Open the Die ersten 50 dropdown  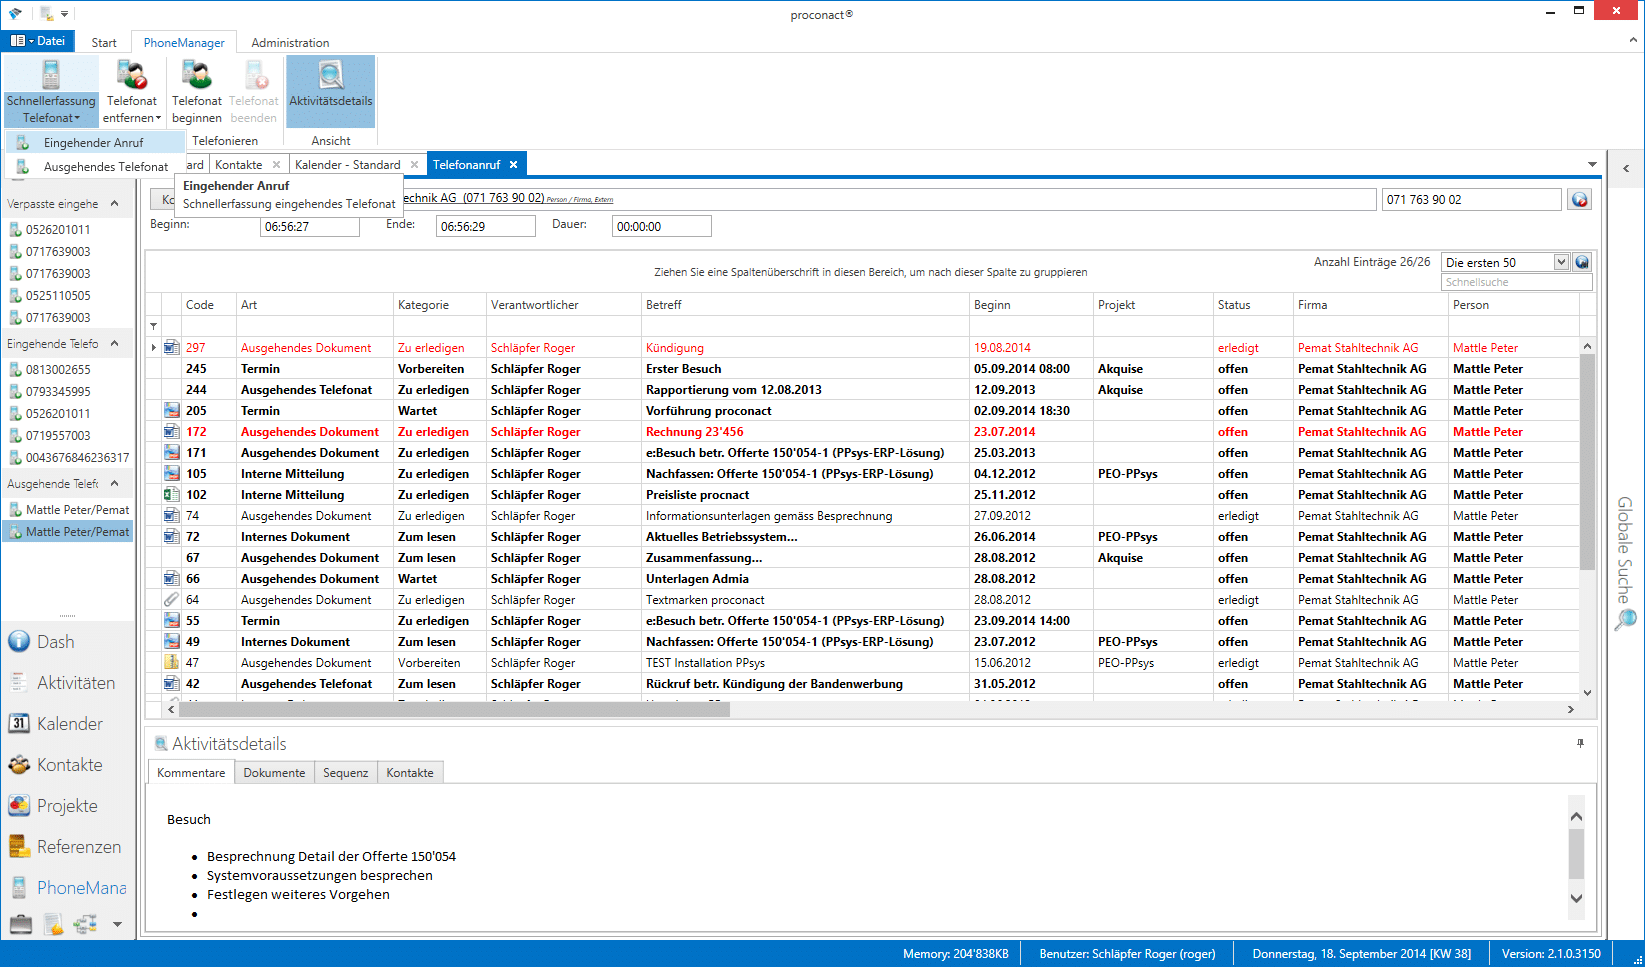click(1561, 262)
